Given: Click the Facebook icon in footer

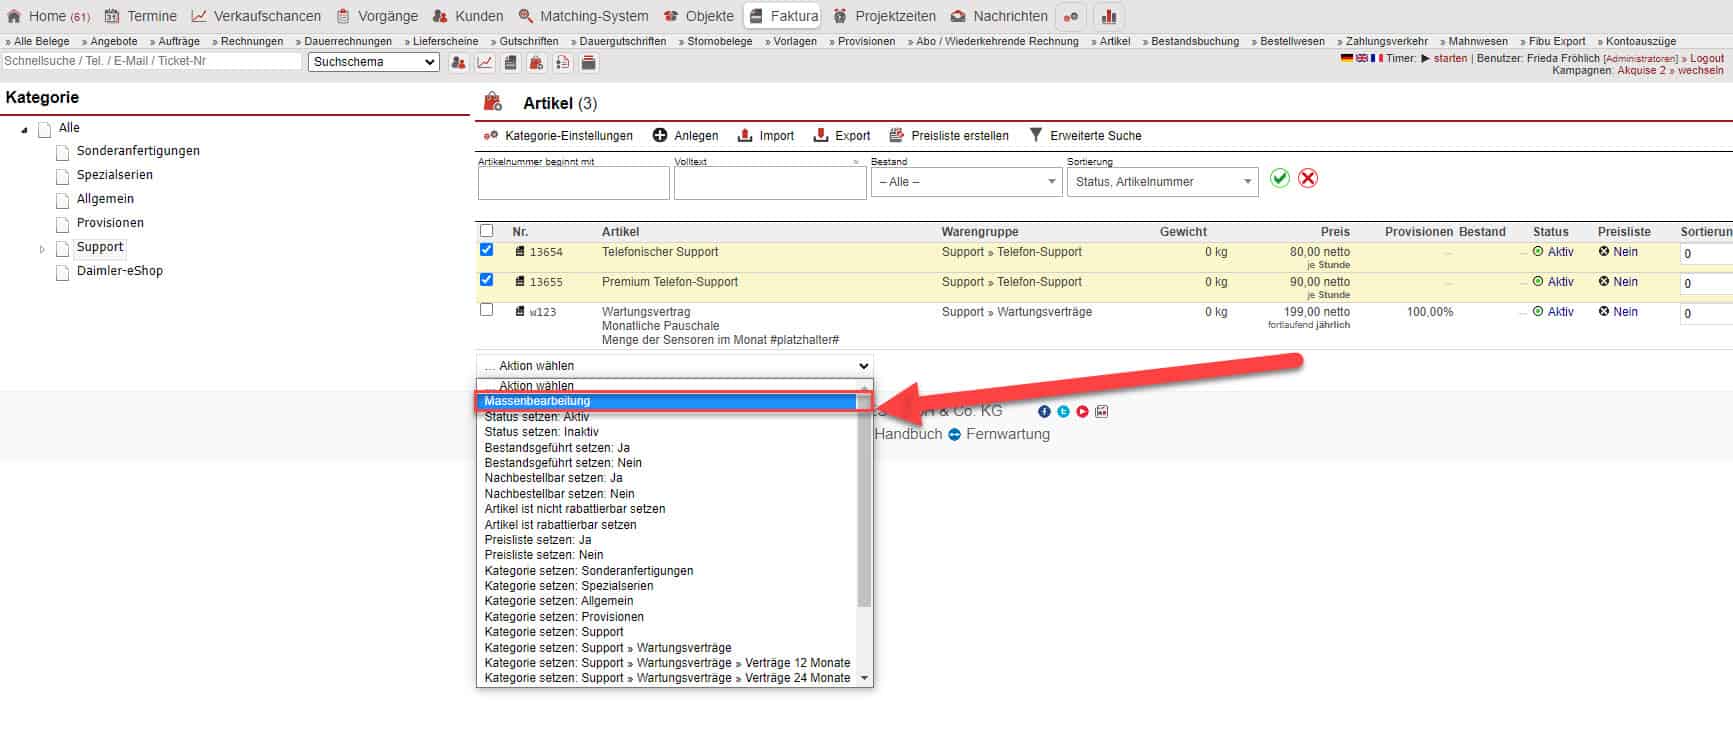Looking at the screenshot, I should click(x=1044, y=412).
